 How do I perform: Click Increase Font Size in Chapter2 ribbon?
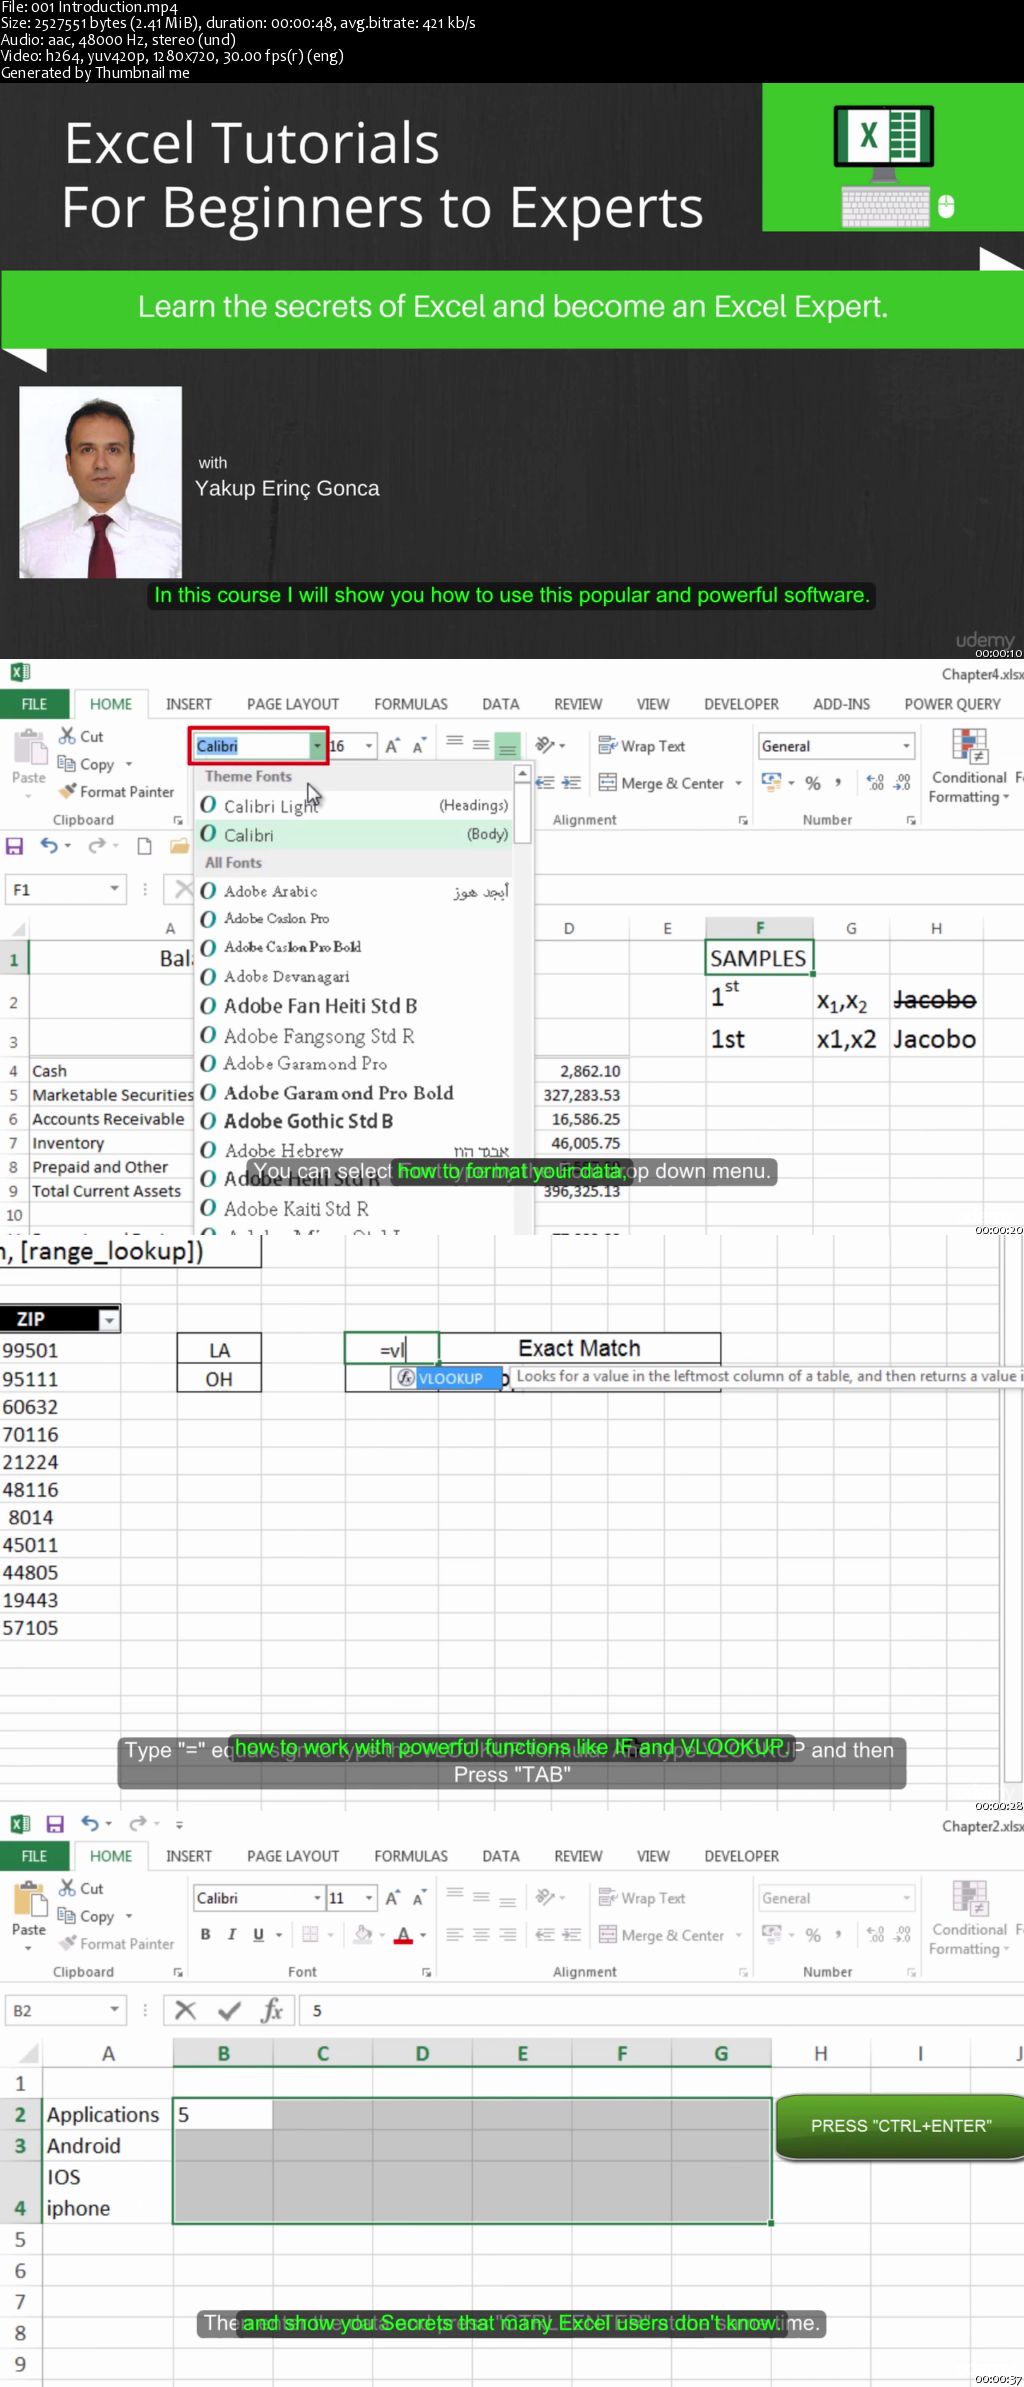[x=393, y=1898]
